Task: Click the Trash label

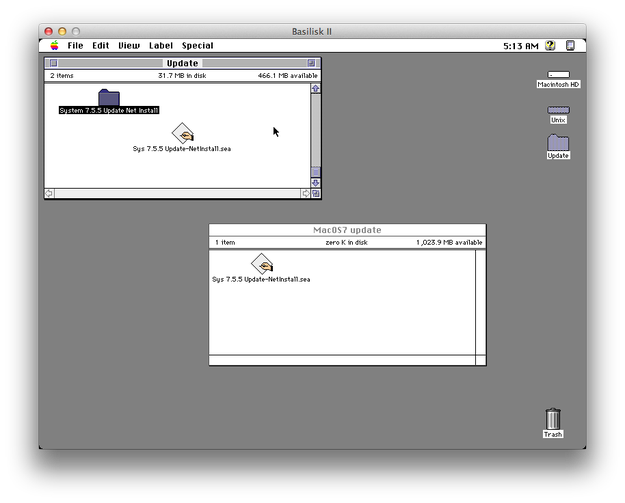Action: pyautogui.click(x=553, y=434)
